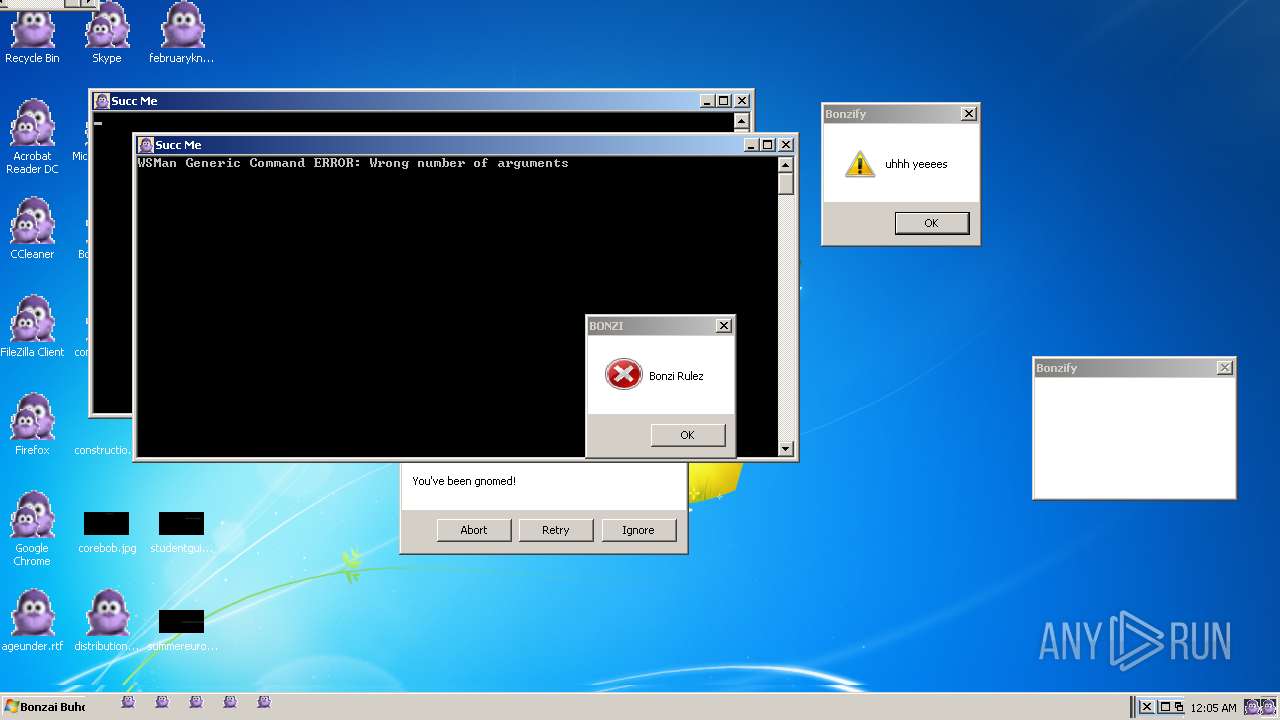Click Retry in the gnomed dialog
Viewport: 1280px width, 720px height.
pyautogui.click(x=556, y=530)
